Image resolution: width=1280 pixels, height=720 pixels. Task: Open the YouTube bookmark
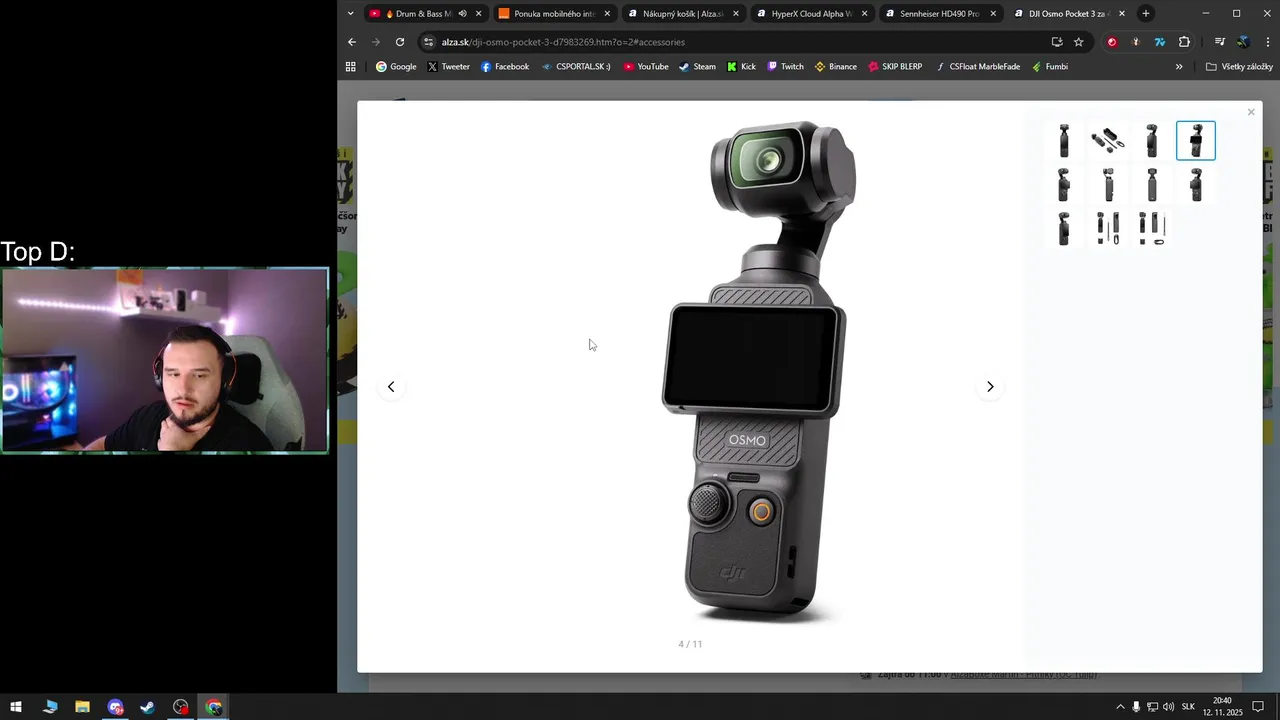646,67
